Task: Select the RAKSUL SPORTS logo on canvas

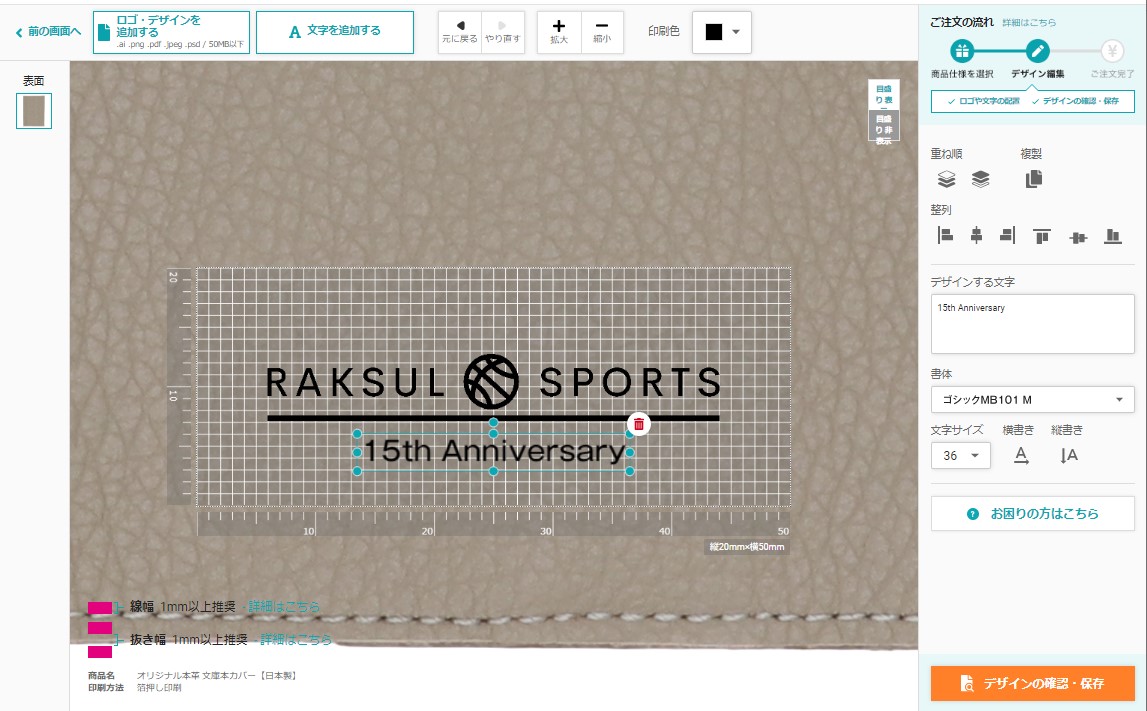Action: [x=493, y=386]
